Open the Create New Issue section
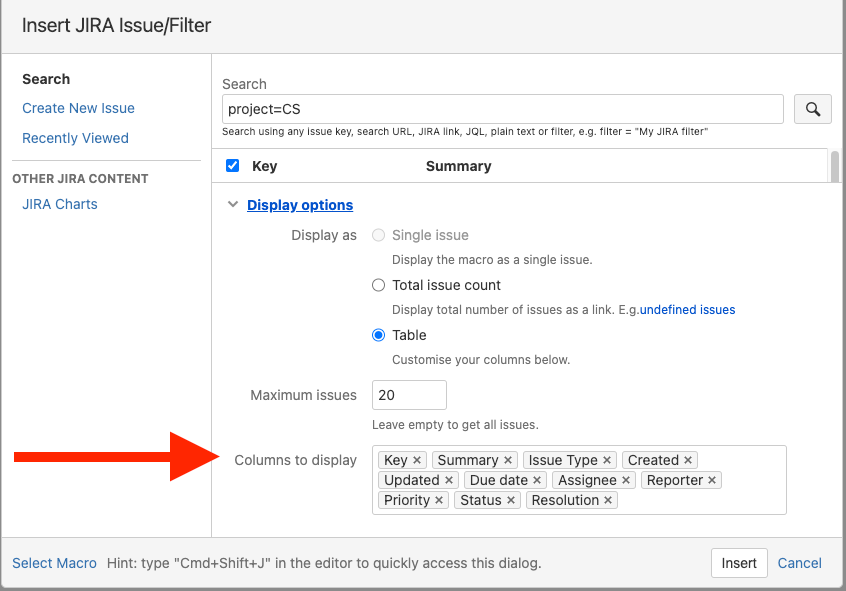Image resolution: width=846 pixels, height=591 pixels. pos(78,108)
